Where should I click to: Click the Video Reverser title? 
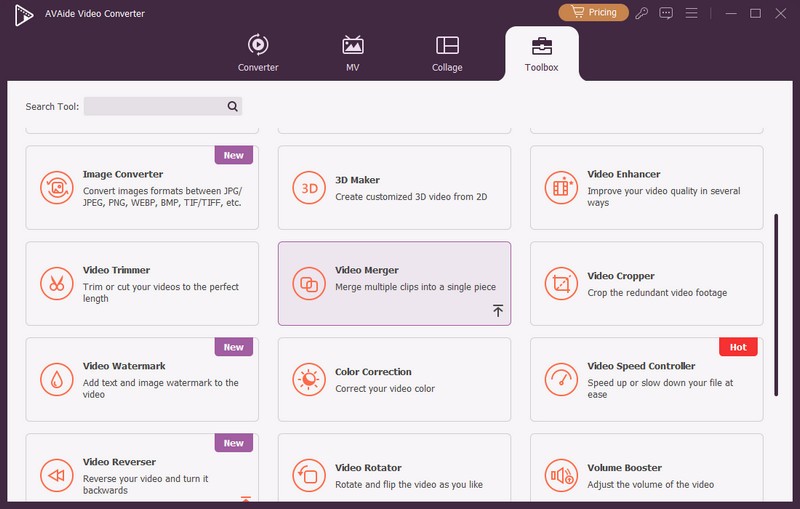119,462
